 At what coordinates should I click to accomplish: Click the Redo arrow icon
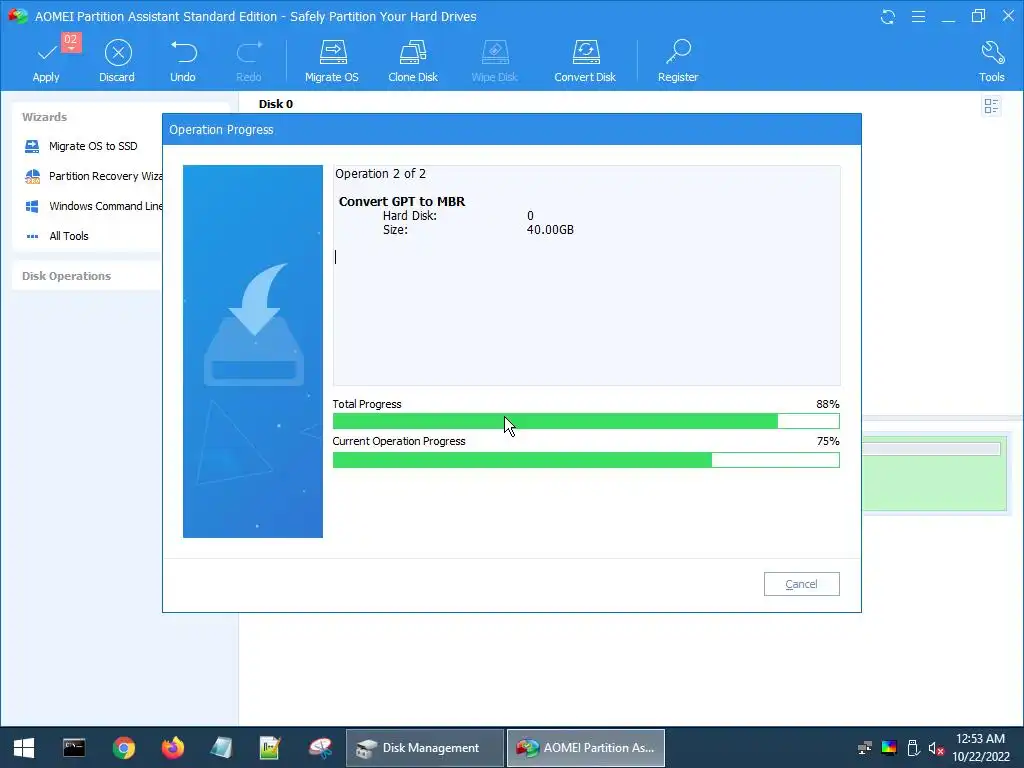coord(248,52)
